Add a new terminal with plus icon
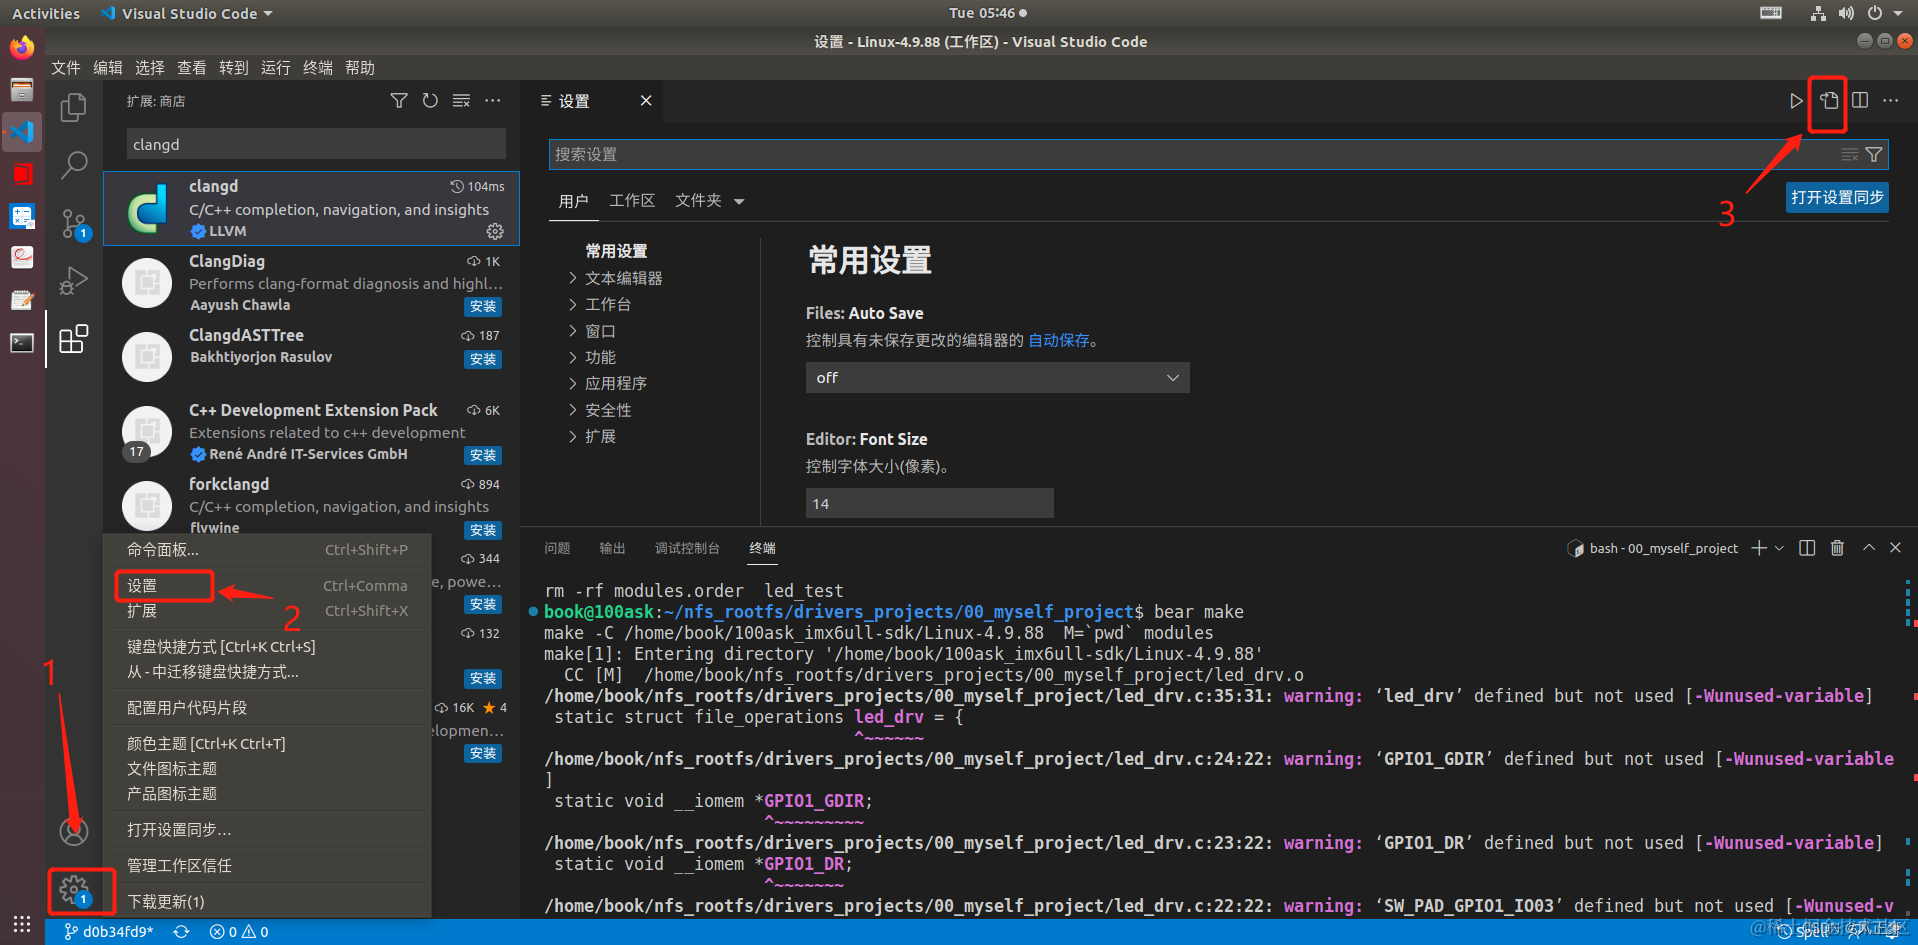 click(x=1759, y=548)
